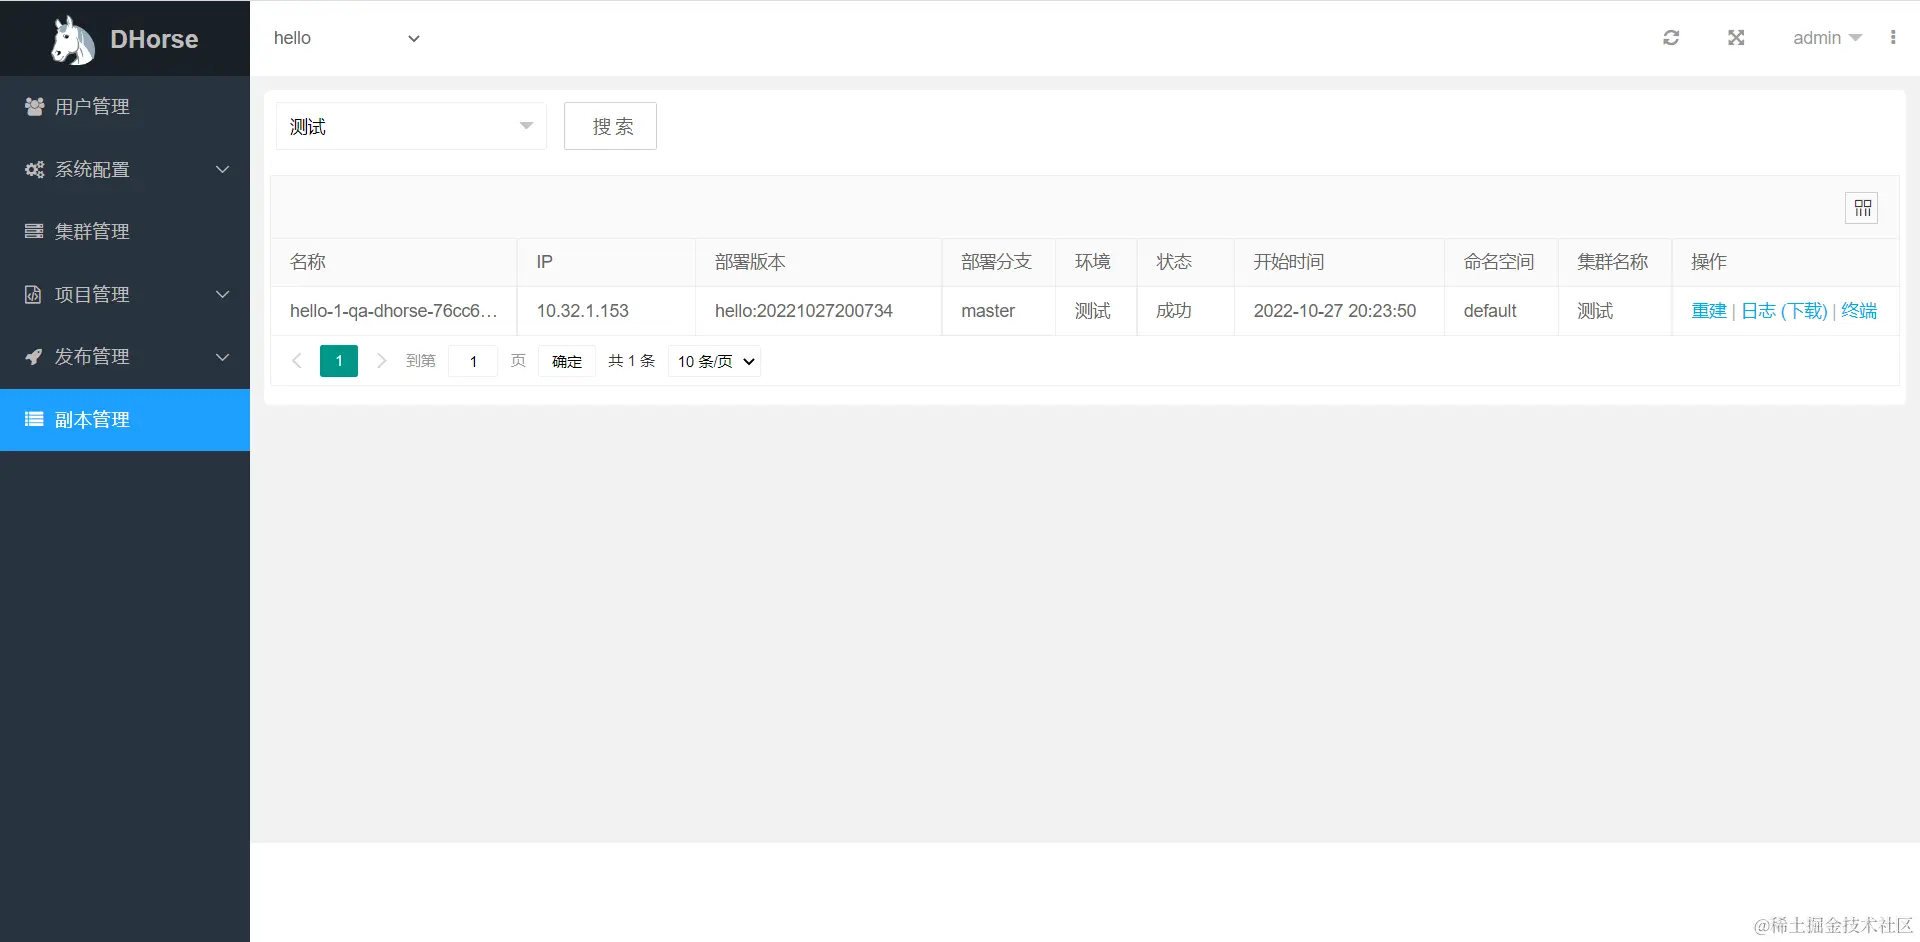Click the 搜索 search button
Viewport: 1920px width, 942px height.
(610, 126)
